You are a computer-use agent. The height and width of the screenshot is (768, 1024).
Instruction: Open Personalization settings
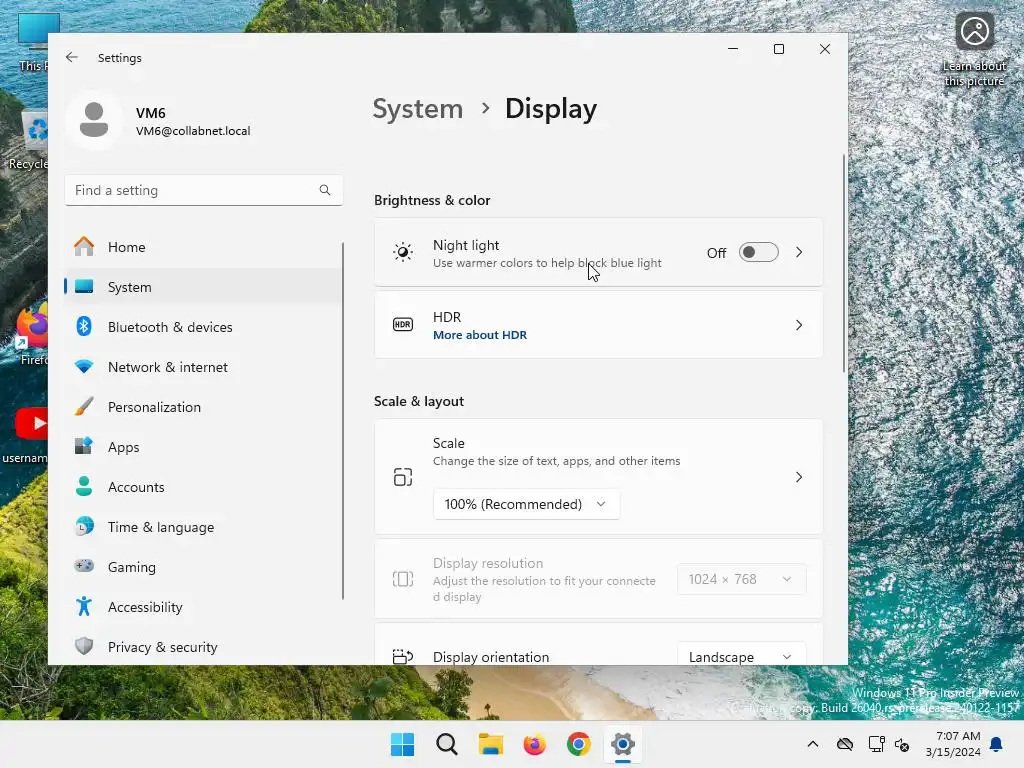(x=204, y=407)
